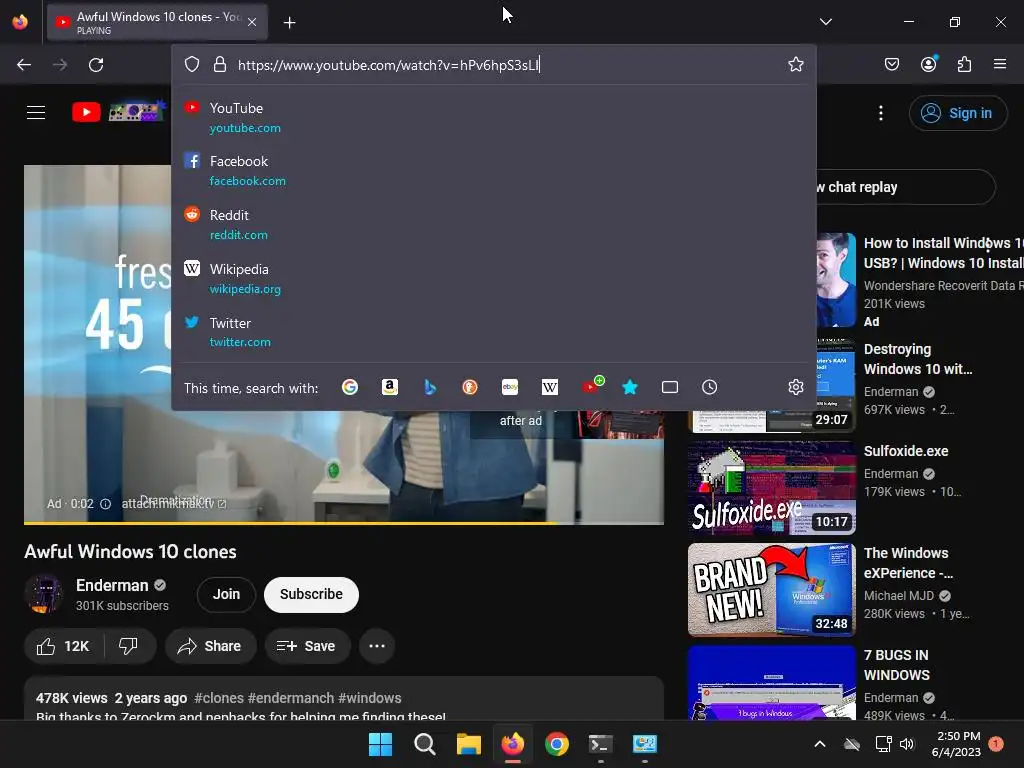Reload the page with the refresh icon
The height and width of the screenshot is (768, 1024).
click(96, 65)
